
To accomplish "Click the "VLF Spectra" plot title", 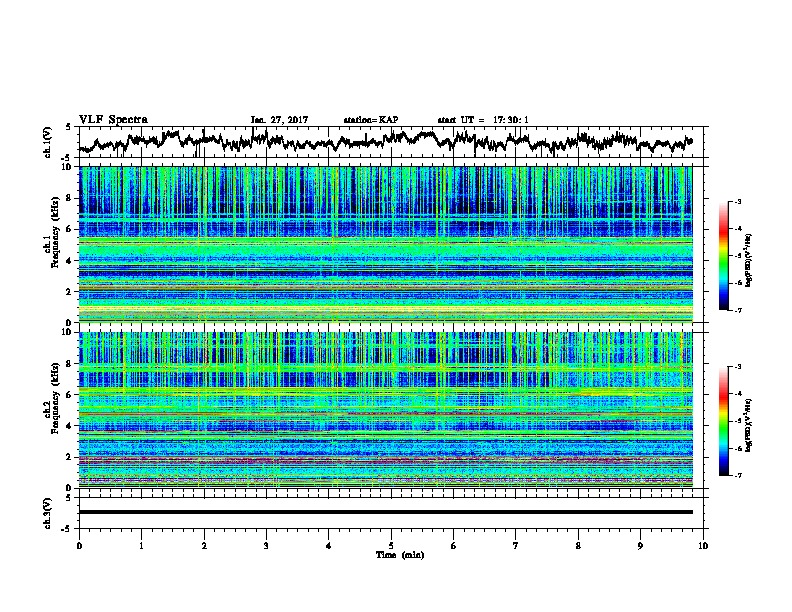I will tap(113, 120).
